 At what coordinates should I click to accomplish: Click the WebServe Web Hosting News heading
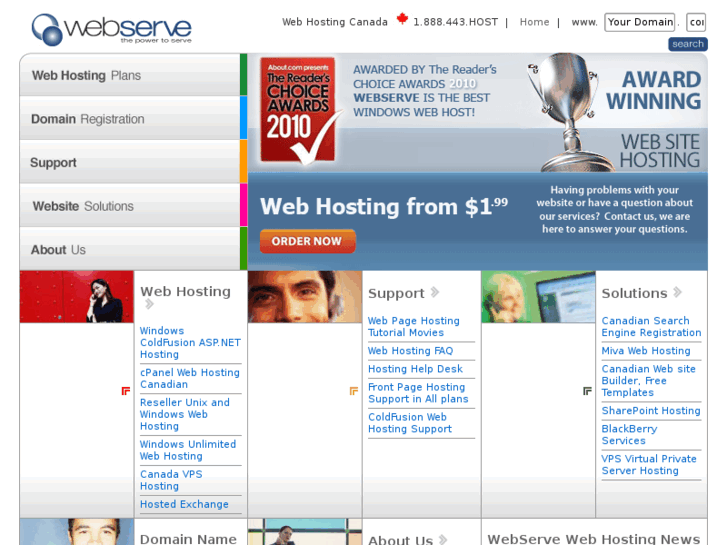(x=593, y=539)
